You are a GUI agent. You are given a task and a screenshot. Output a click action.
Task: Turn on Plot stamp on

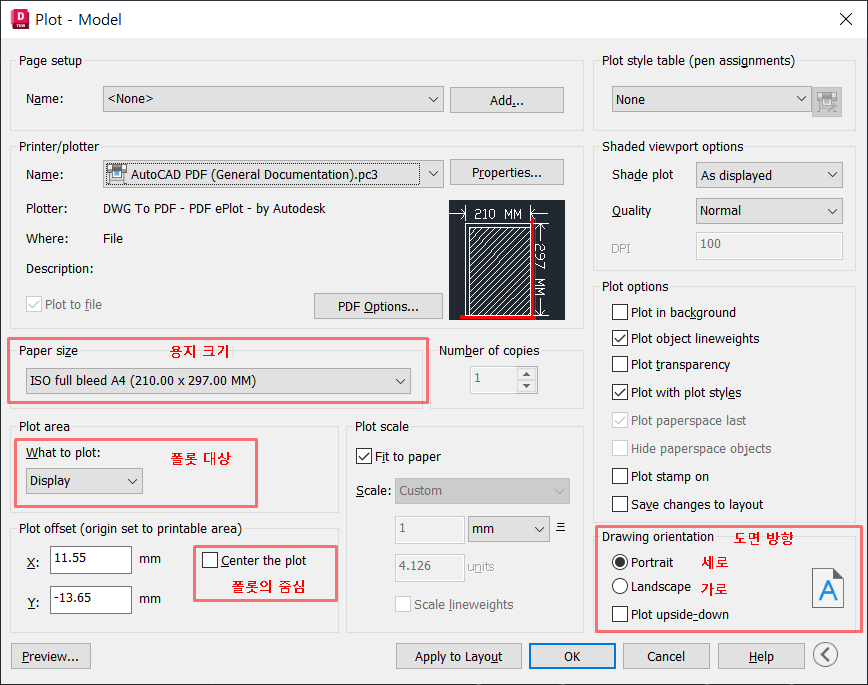[x=619, y=476]
